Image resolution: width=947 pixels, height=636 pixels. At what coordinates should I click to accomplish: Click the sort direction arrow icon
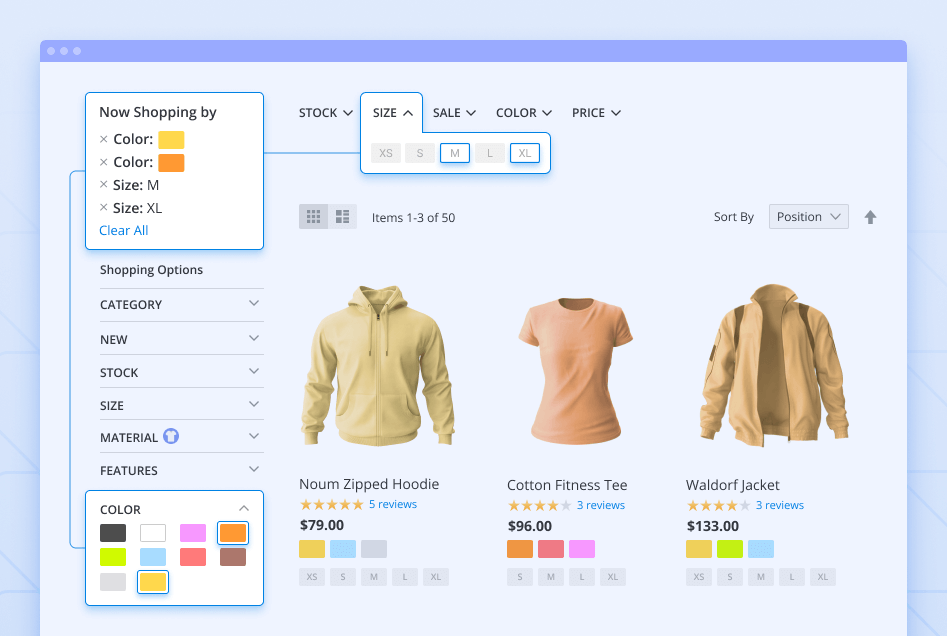click(870, 217)
